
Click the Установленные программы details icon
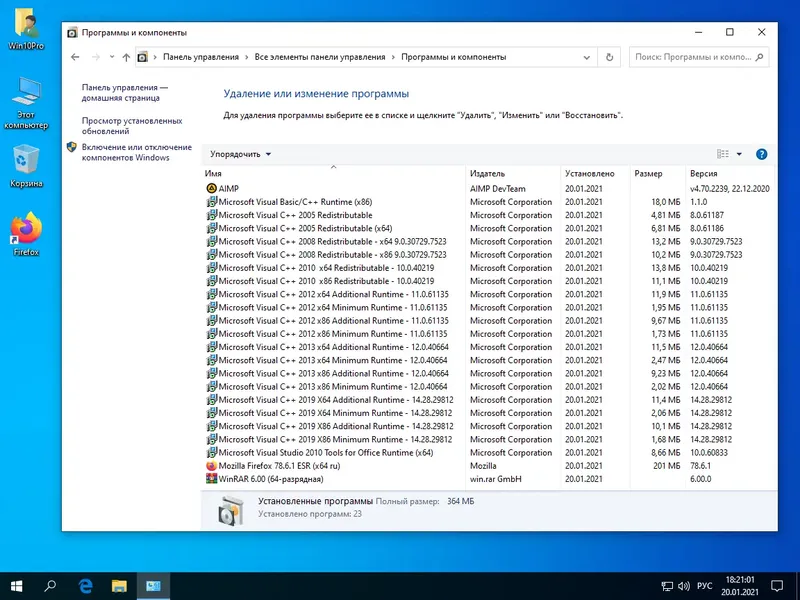click(x=231, y=511)
